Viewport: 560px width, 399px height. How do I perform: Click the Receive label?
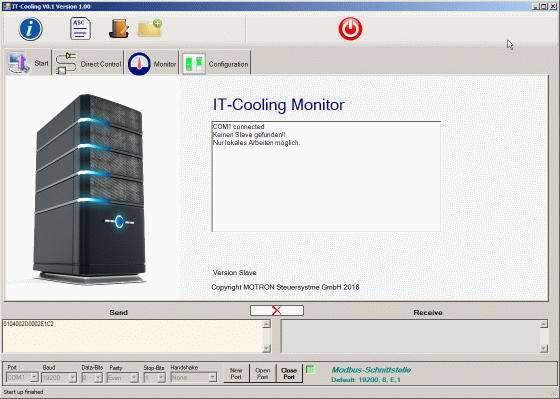pos(428,313)
